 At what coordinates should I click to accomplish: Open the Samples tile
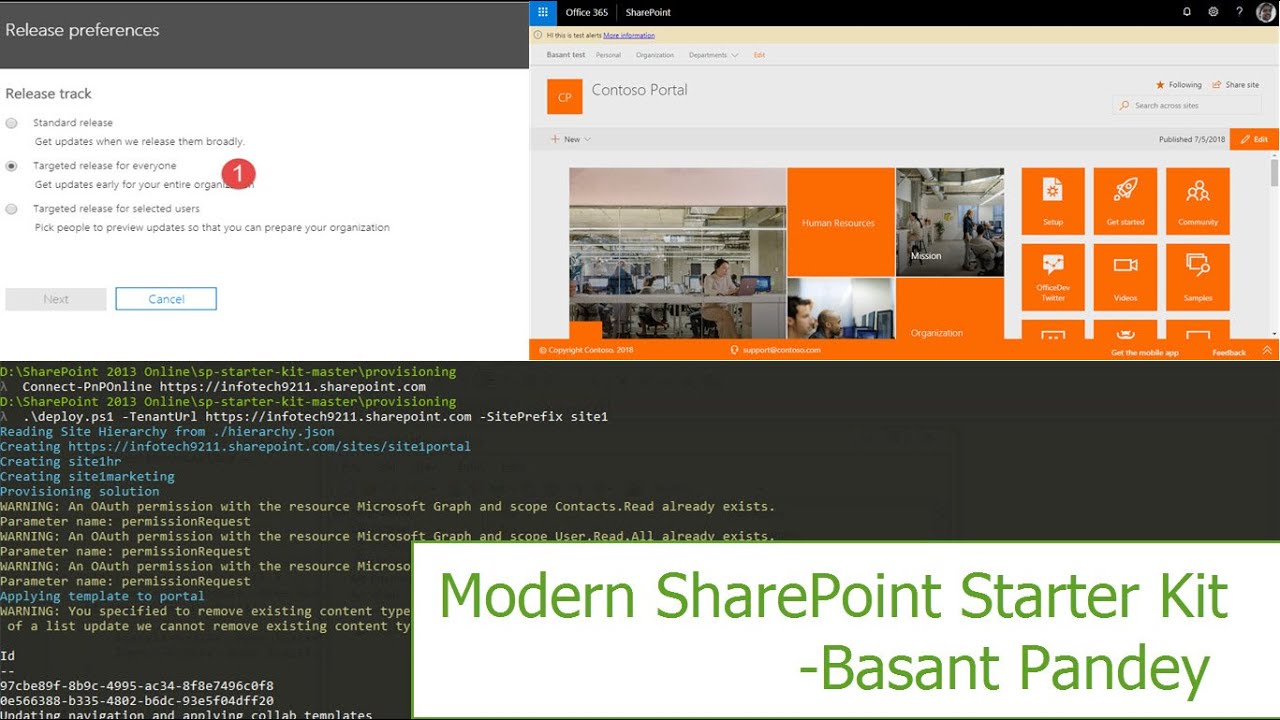[x=1198, y=277]
